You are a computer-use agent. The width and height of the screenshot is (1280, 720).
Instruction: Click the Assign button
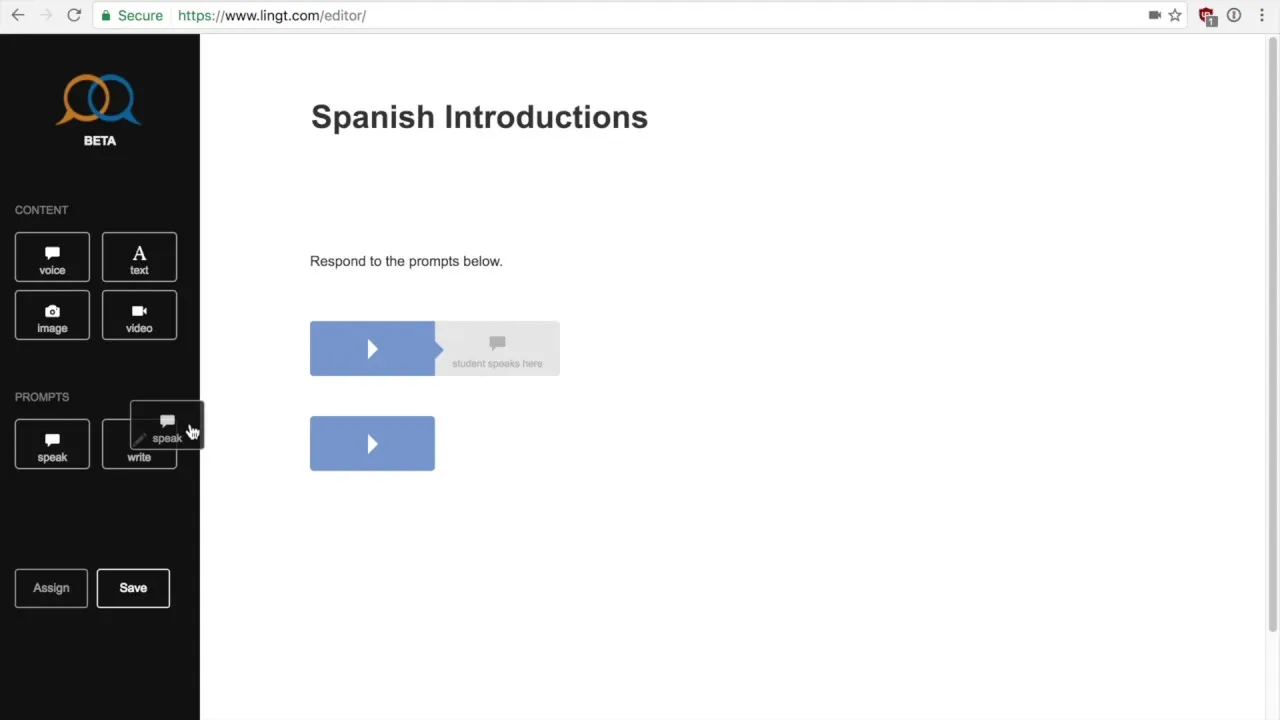point(51,588)
